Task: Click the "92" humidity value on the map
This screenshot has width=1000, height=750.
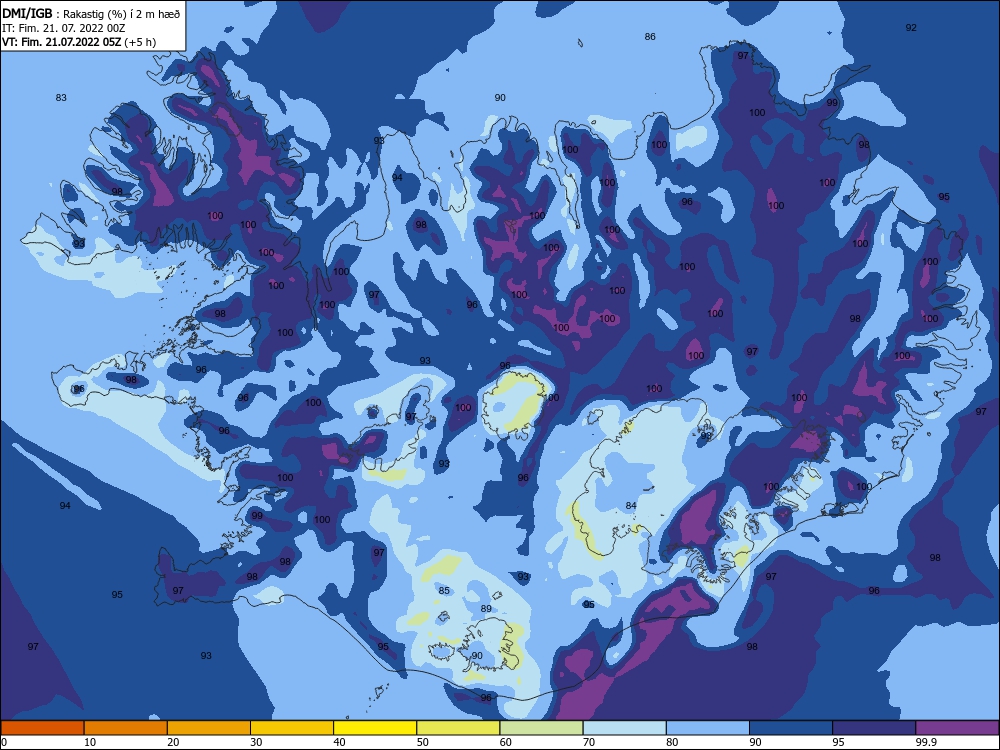Action: click(x=911, y=27)
